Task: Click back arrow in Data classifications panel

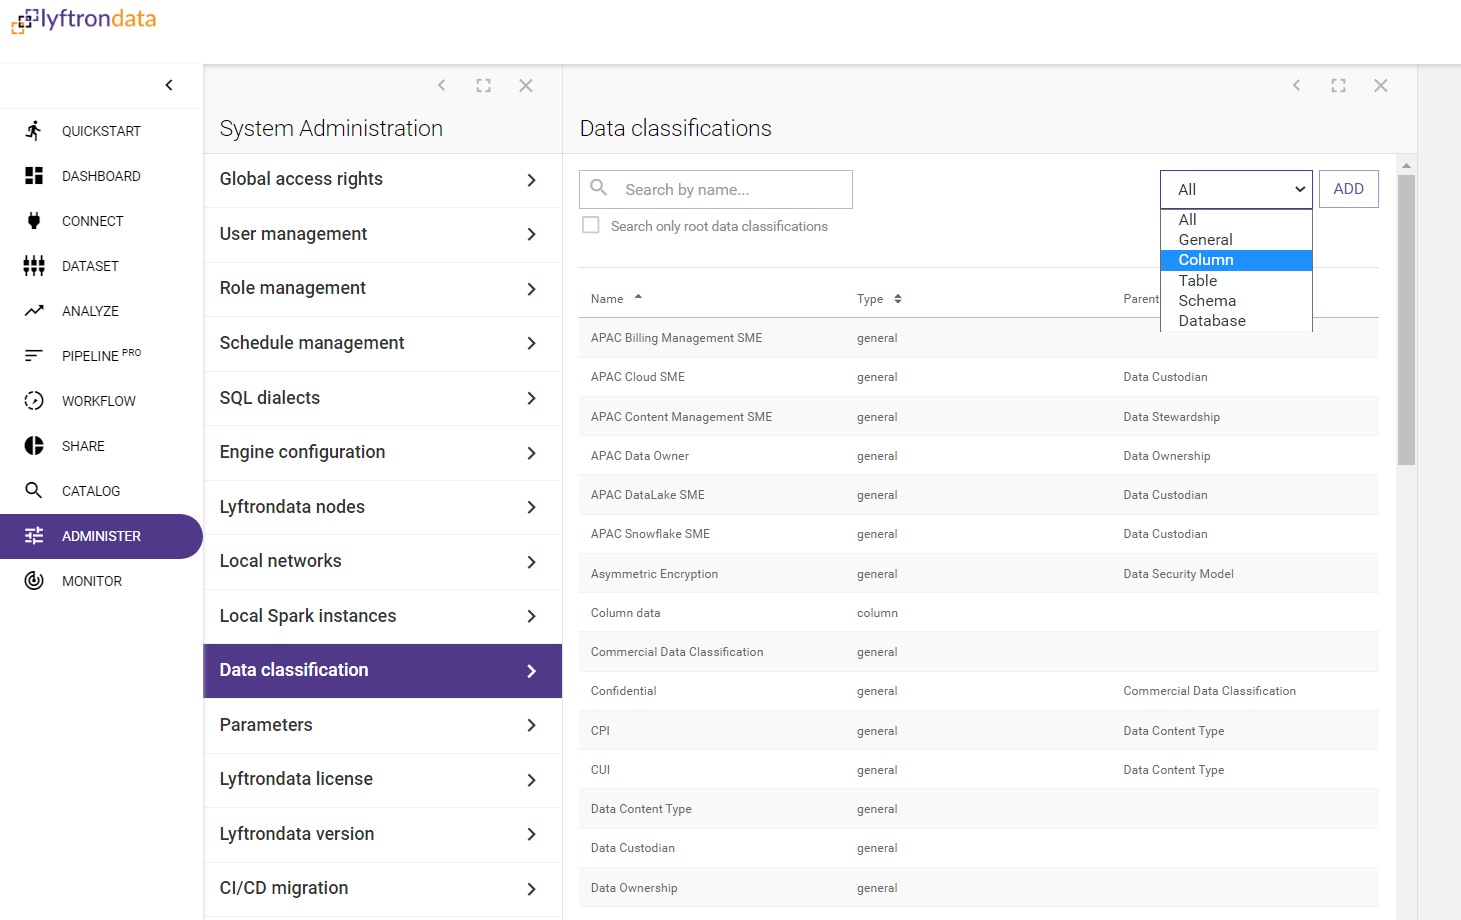Action: [x=1297, y=86]
